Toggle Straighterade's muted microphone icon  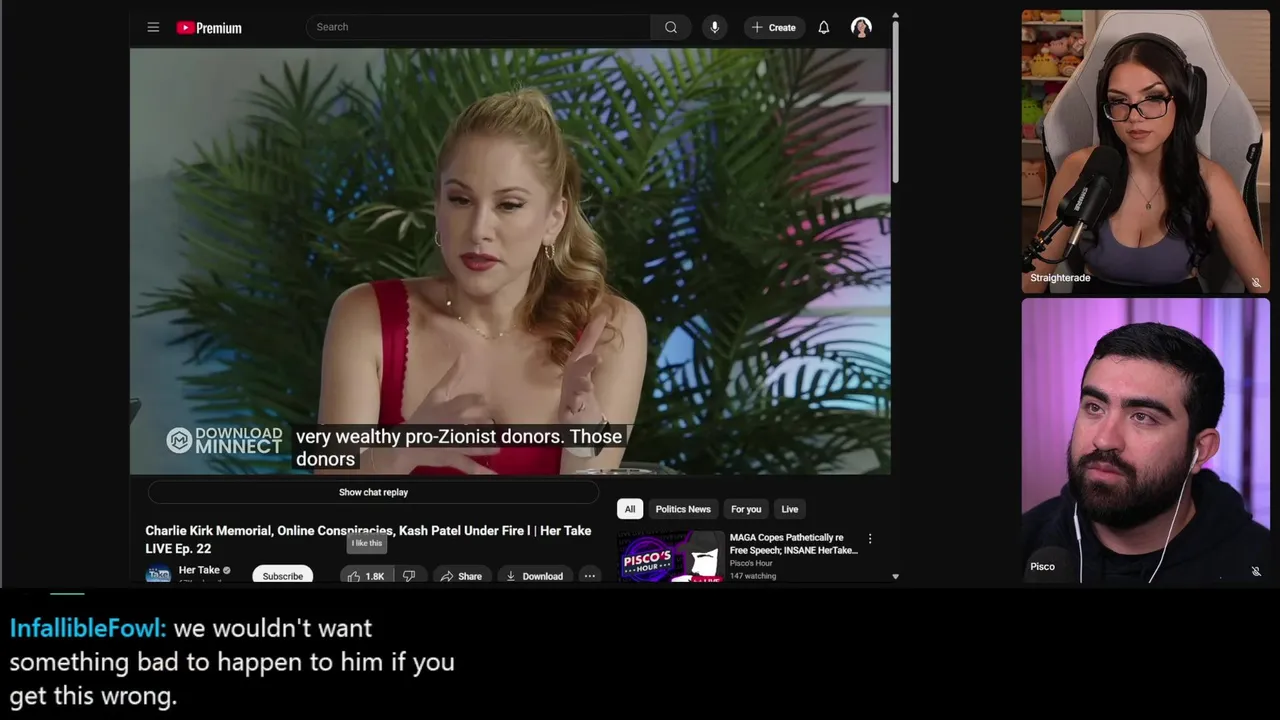point(1256,282)
